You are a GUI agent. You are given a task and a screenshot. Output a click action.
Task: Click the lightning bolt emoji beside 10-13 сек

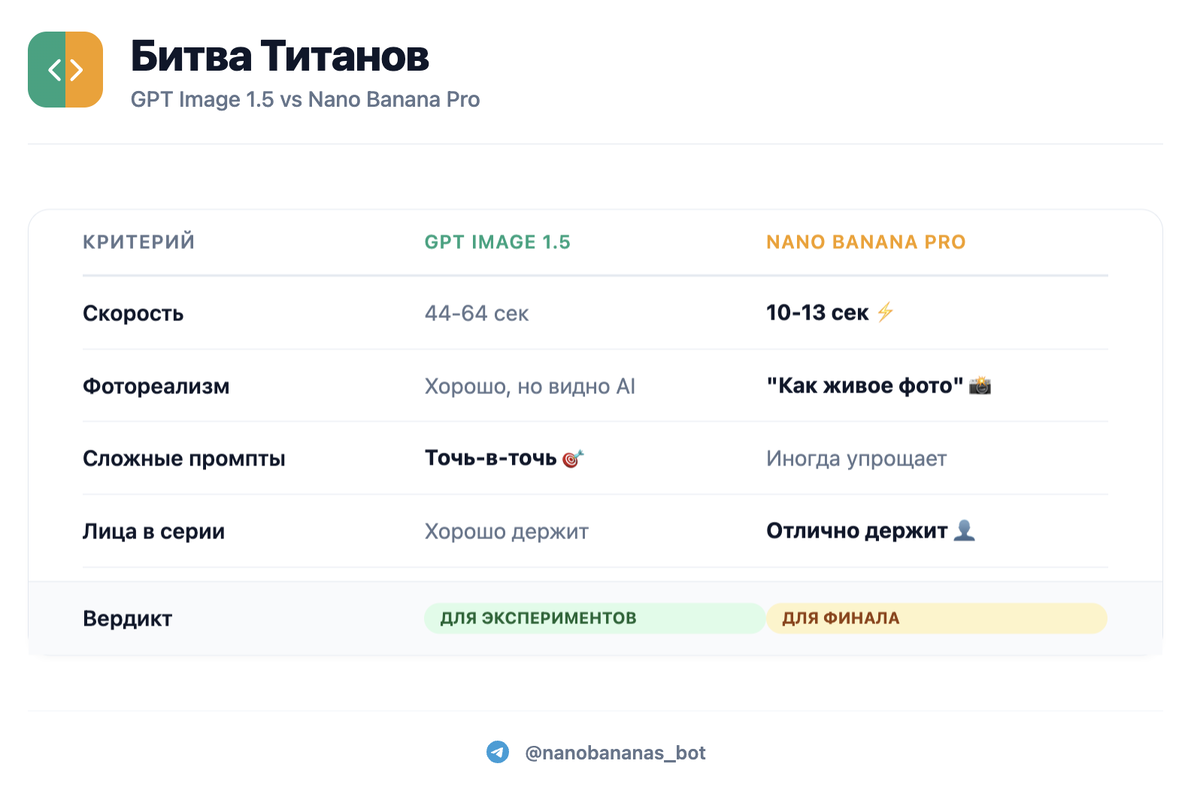pos(885,313)
